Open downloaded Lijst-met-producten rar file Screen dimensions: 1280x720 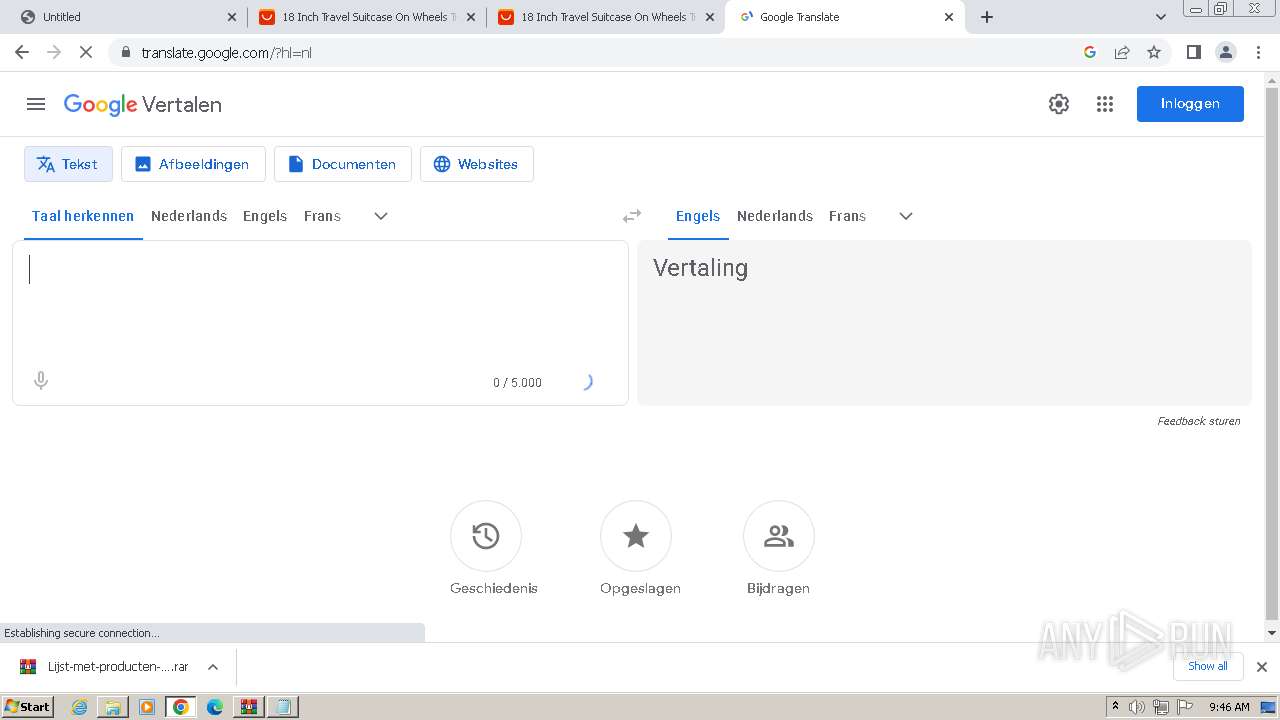click(x=106, y=667)
